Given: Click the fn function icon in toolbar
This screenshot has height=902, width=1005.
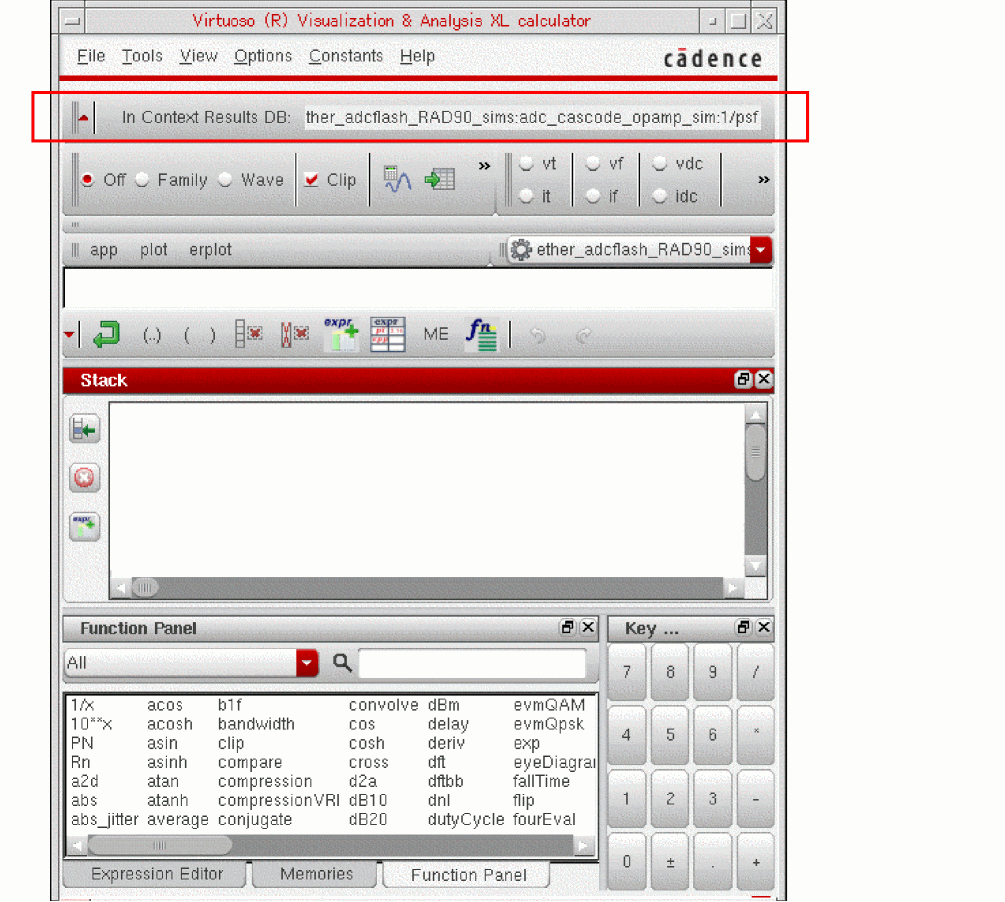Looking at the screenshot, I should (481, 335).
